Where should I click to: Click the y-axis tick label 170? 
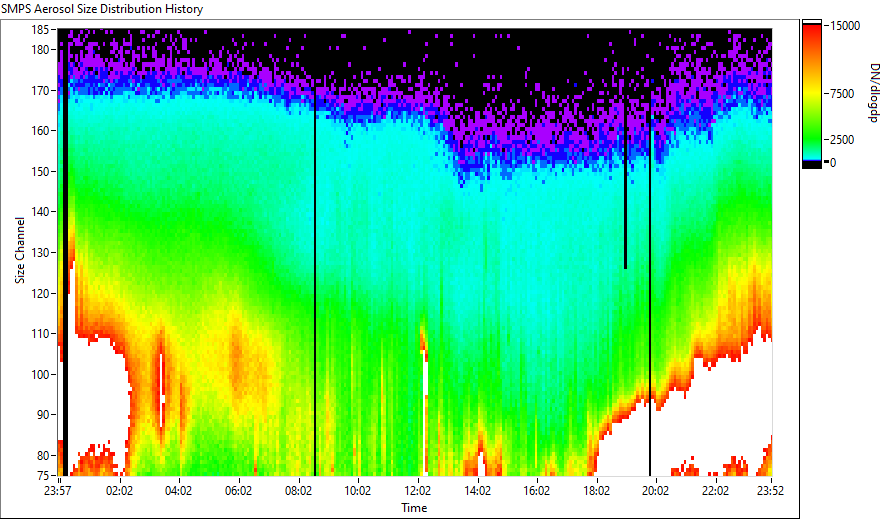(x=40, y=90)
